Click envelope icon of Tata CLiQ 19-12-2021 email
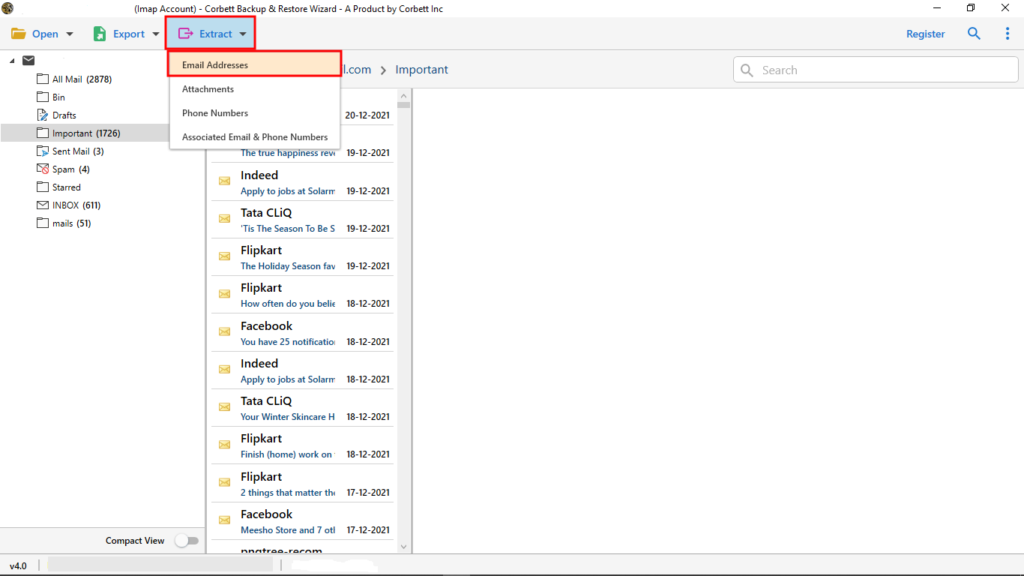Image resolution: width=1024 pixels, height=576 pixels. [x=225, y=219]
